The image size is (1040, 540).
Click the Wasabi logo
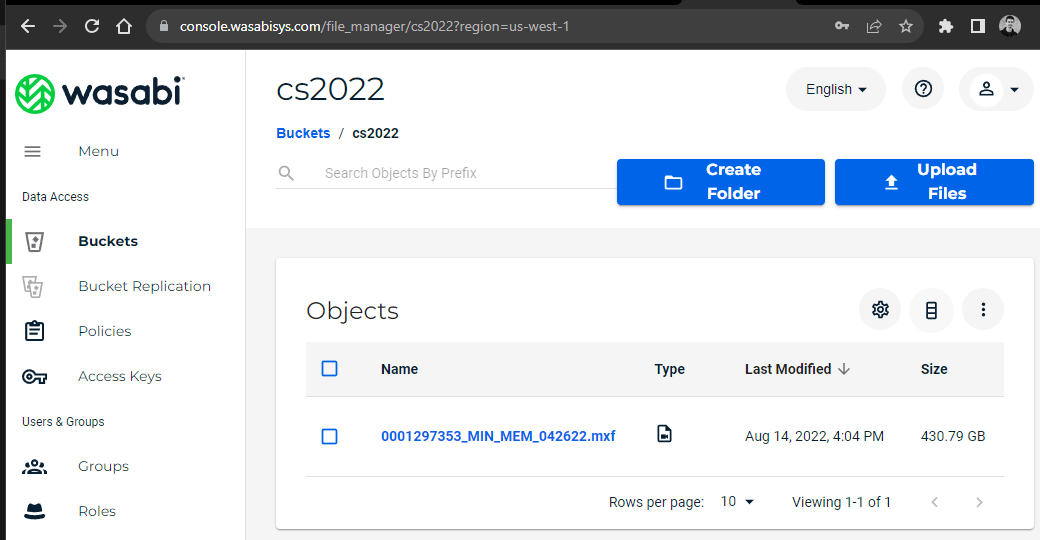click(99, 94)
